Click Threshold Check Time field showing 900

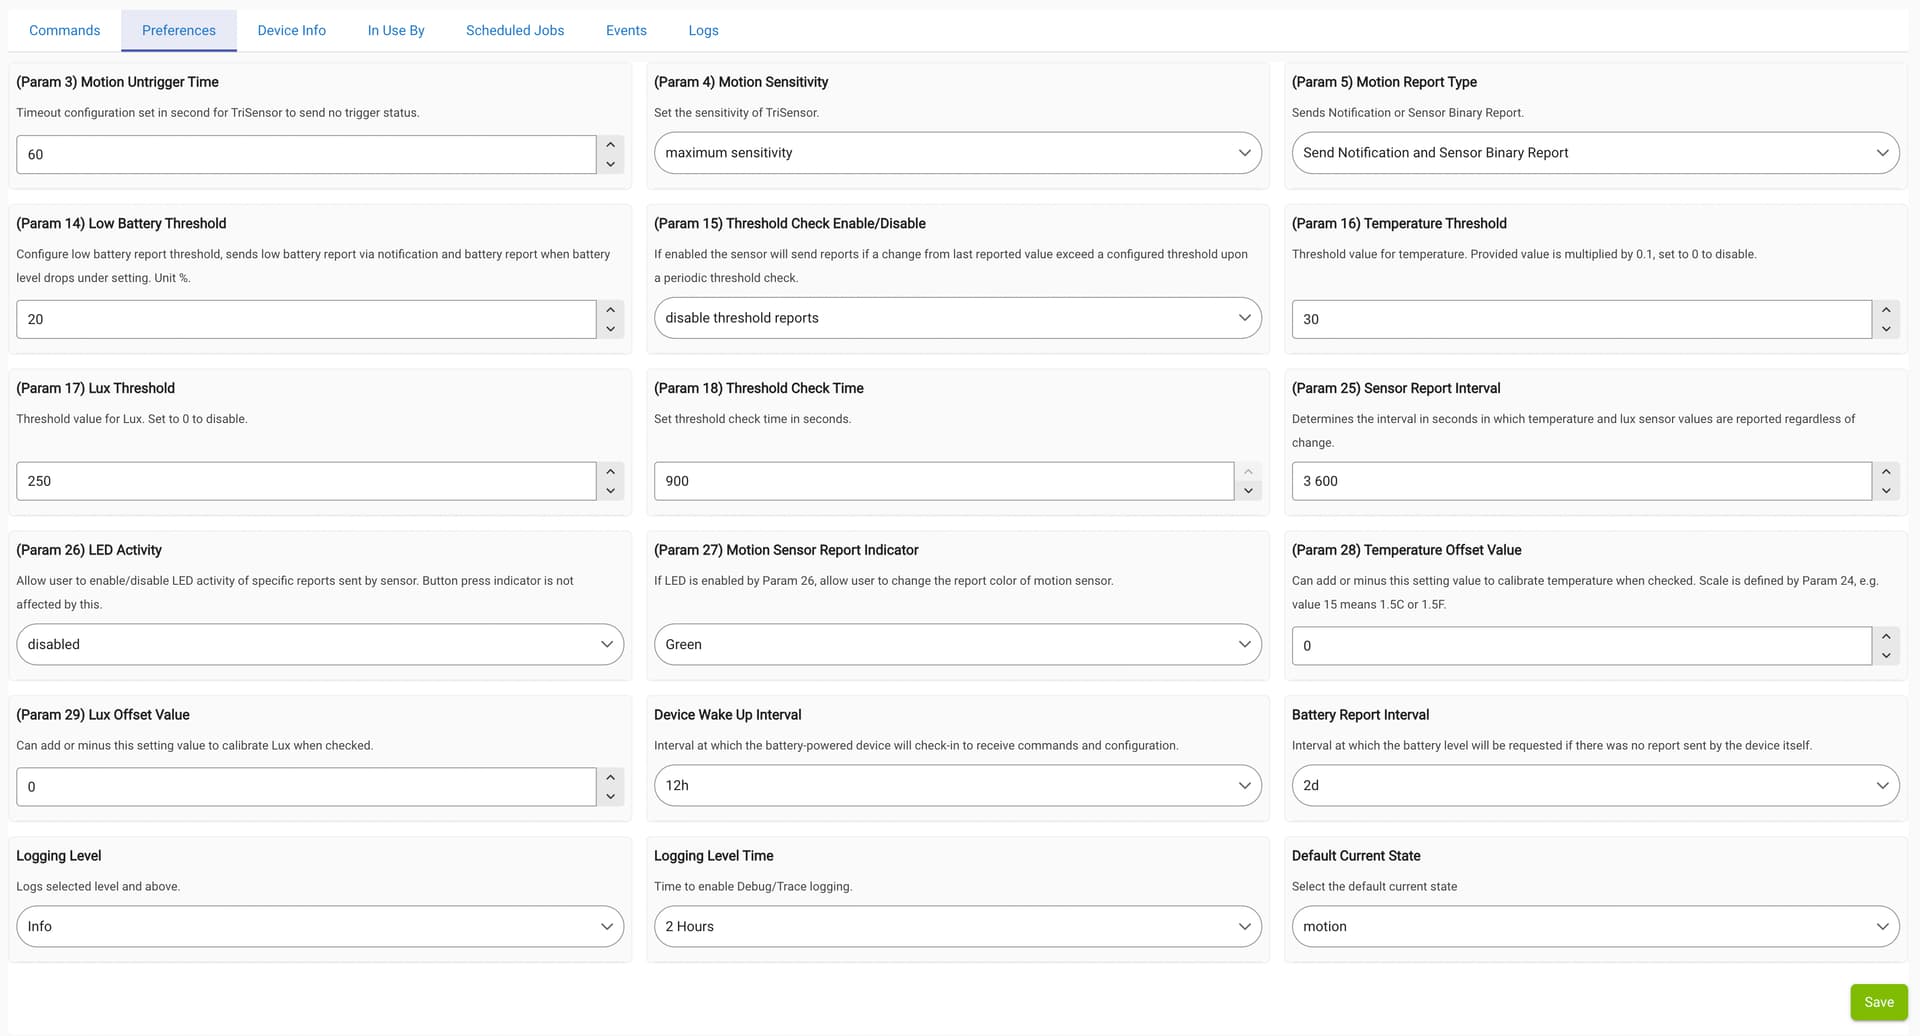click(943, 481)
